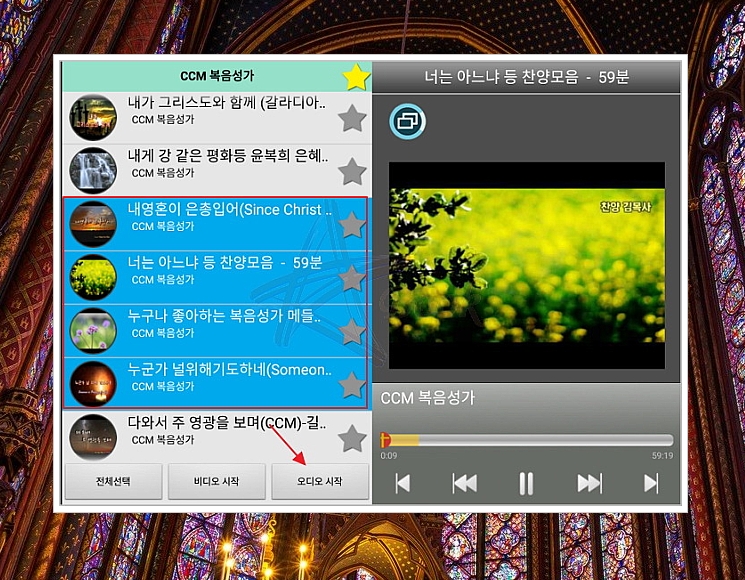Open sunset thumbnail of 내영혼이 은총입어

[93, 224]
